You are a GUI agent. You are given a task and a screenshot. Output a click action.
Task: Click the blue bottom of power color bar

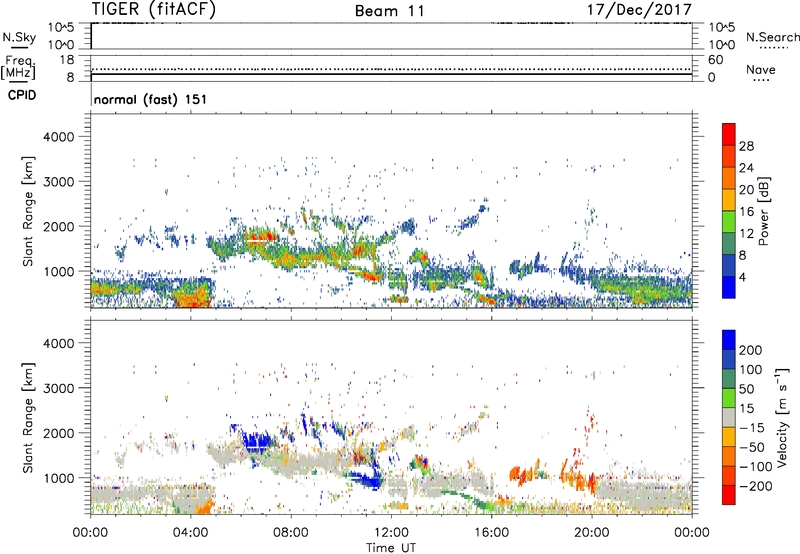[x=729, y=287]
